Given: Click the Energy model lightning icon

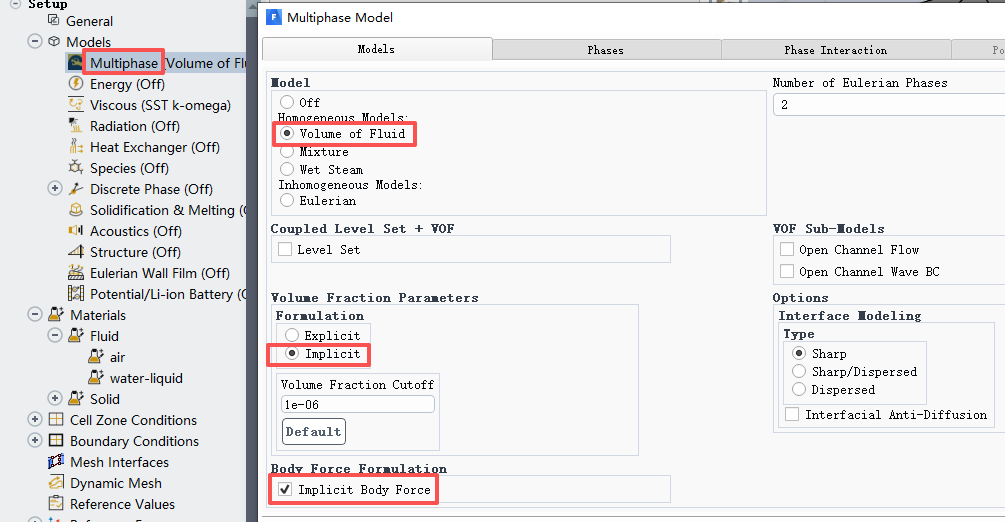Looking at the screenshot, I should tap(76, 83).
